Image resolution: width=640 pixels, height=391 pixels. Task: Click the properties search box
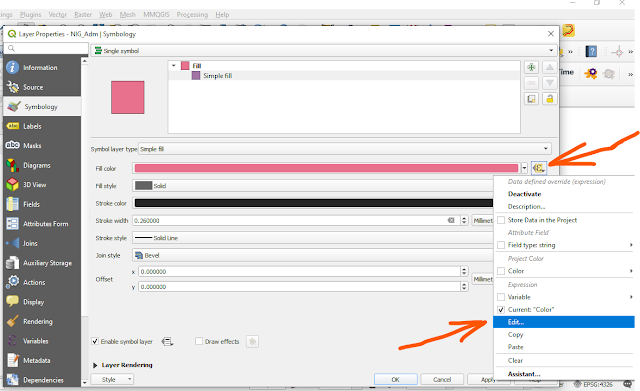(46, 48)
